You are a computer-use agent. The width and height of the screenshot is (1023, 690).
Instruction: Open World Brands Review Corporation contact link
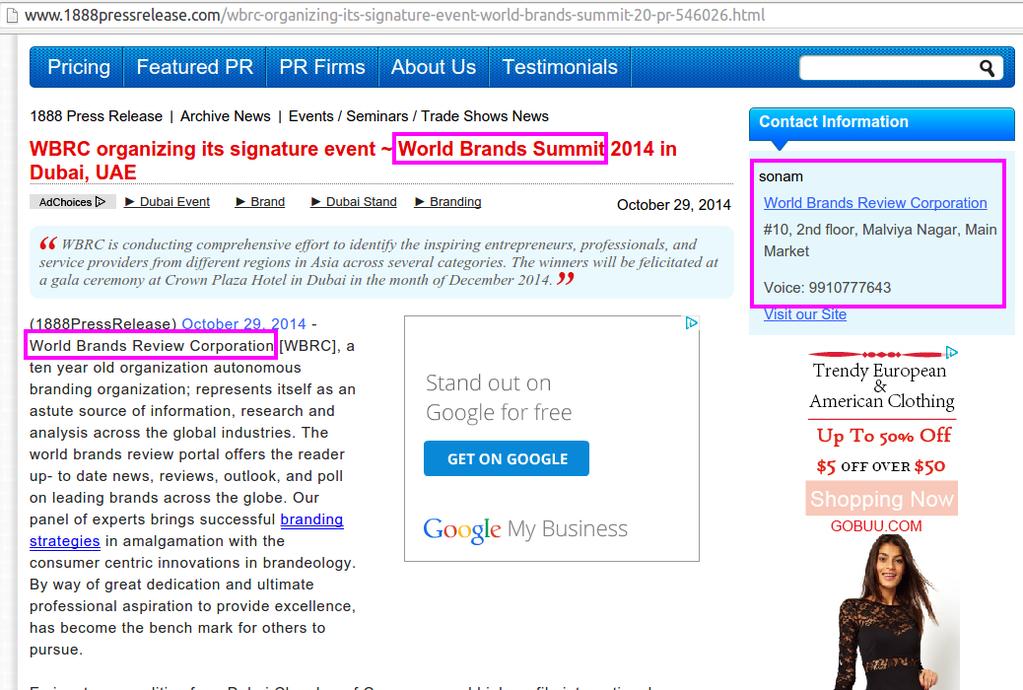click(875, 203)
